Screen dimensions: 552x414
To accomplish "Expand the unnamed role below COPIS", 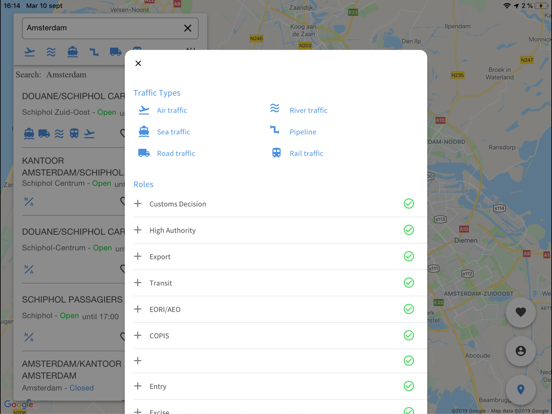I will coord(138,360).
